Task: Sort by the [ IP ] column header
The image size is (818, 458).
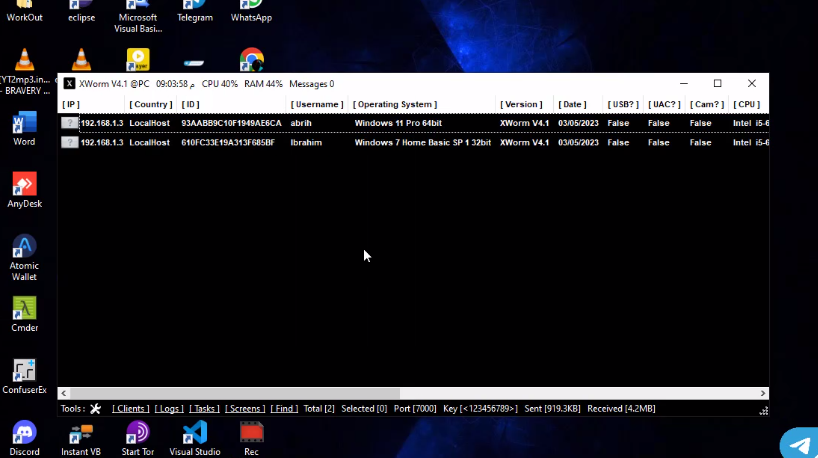Action: click(x=71, y=104)
